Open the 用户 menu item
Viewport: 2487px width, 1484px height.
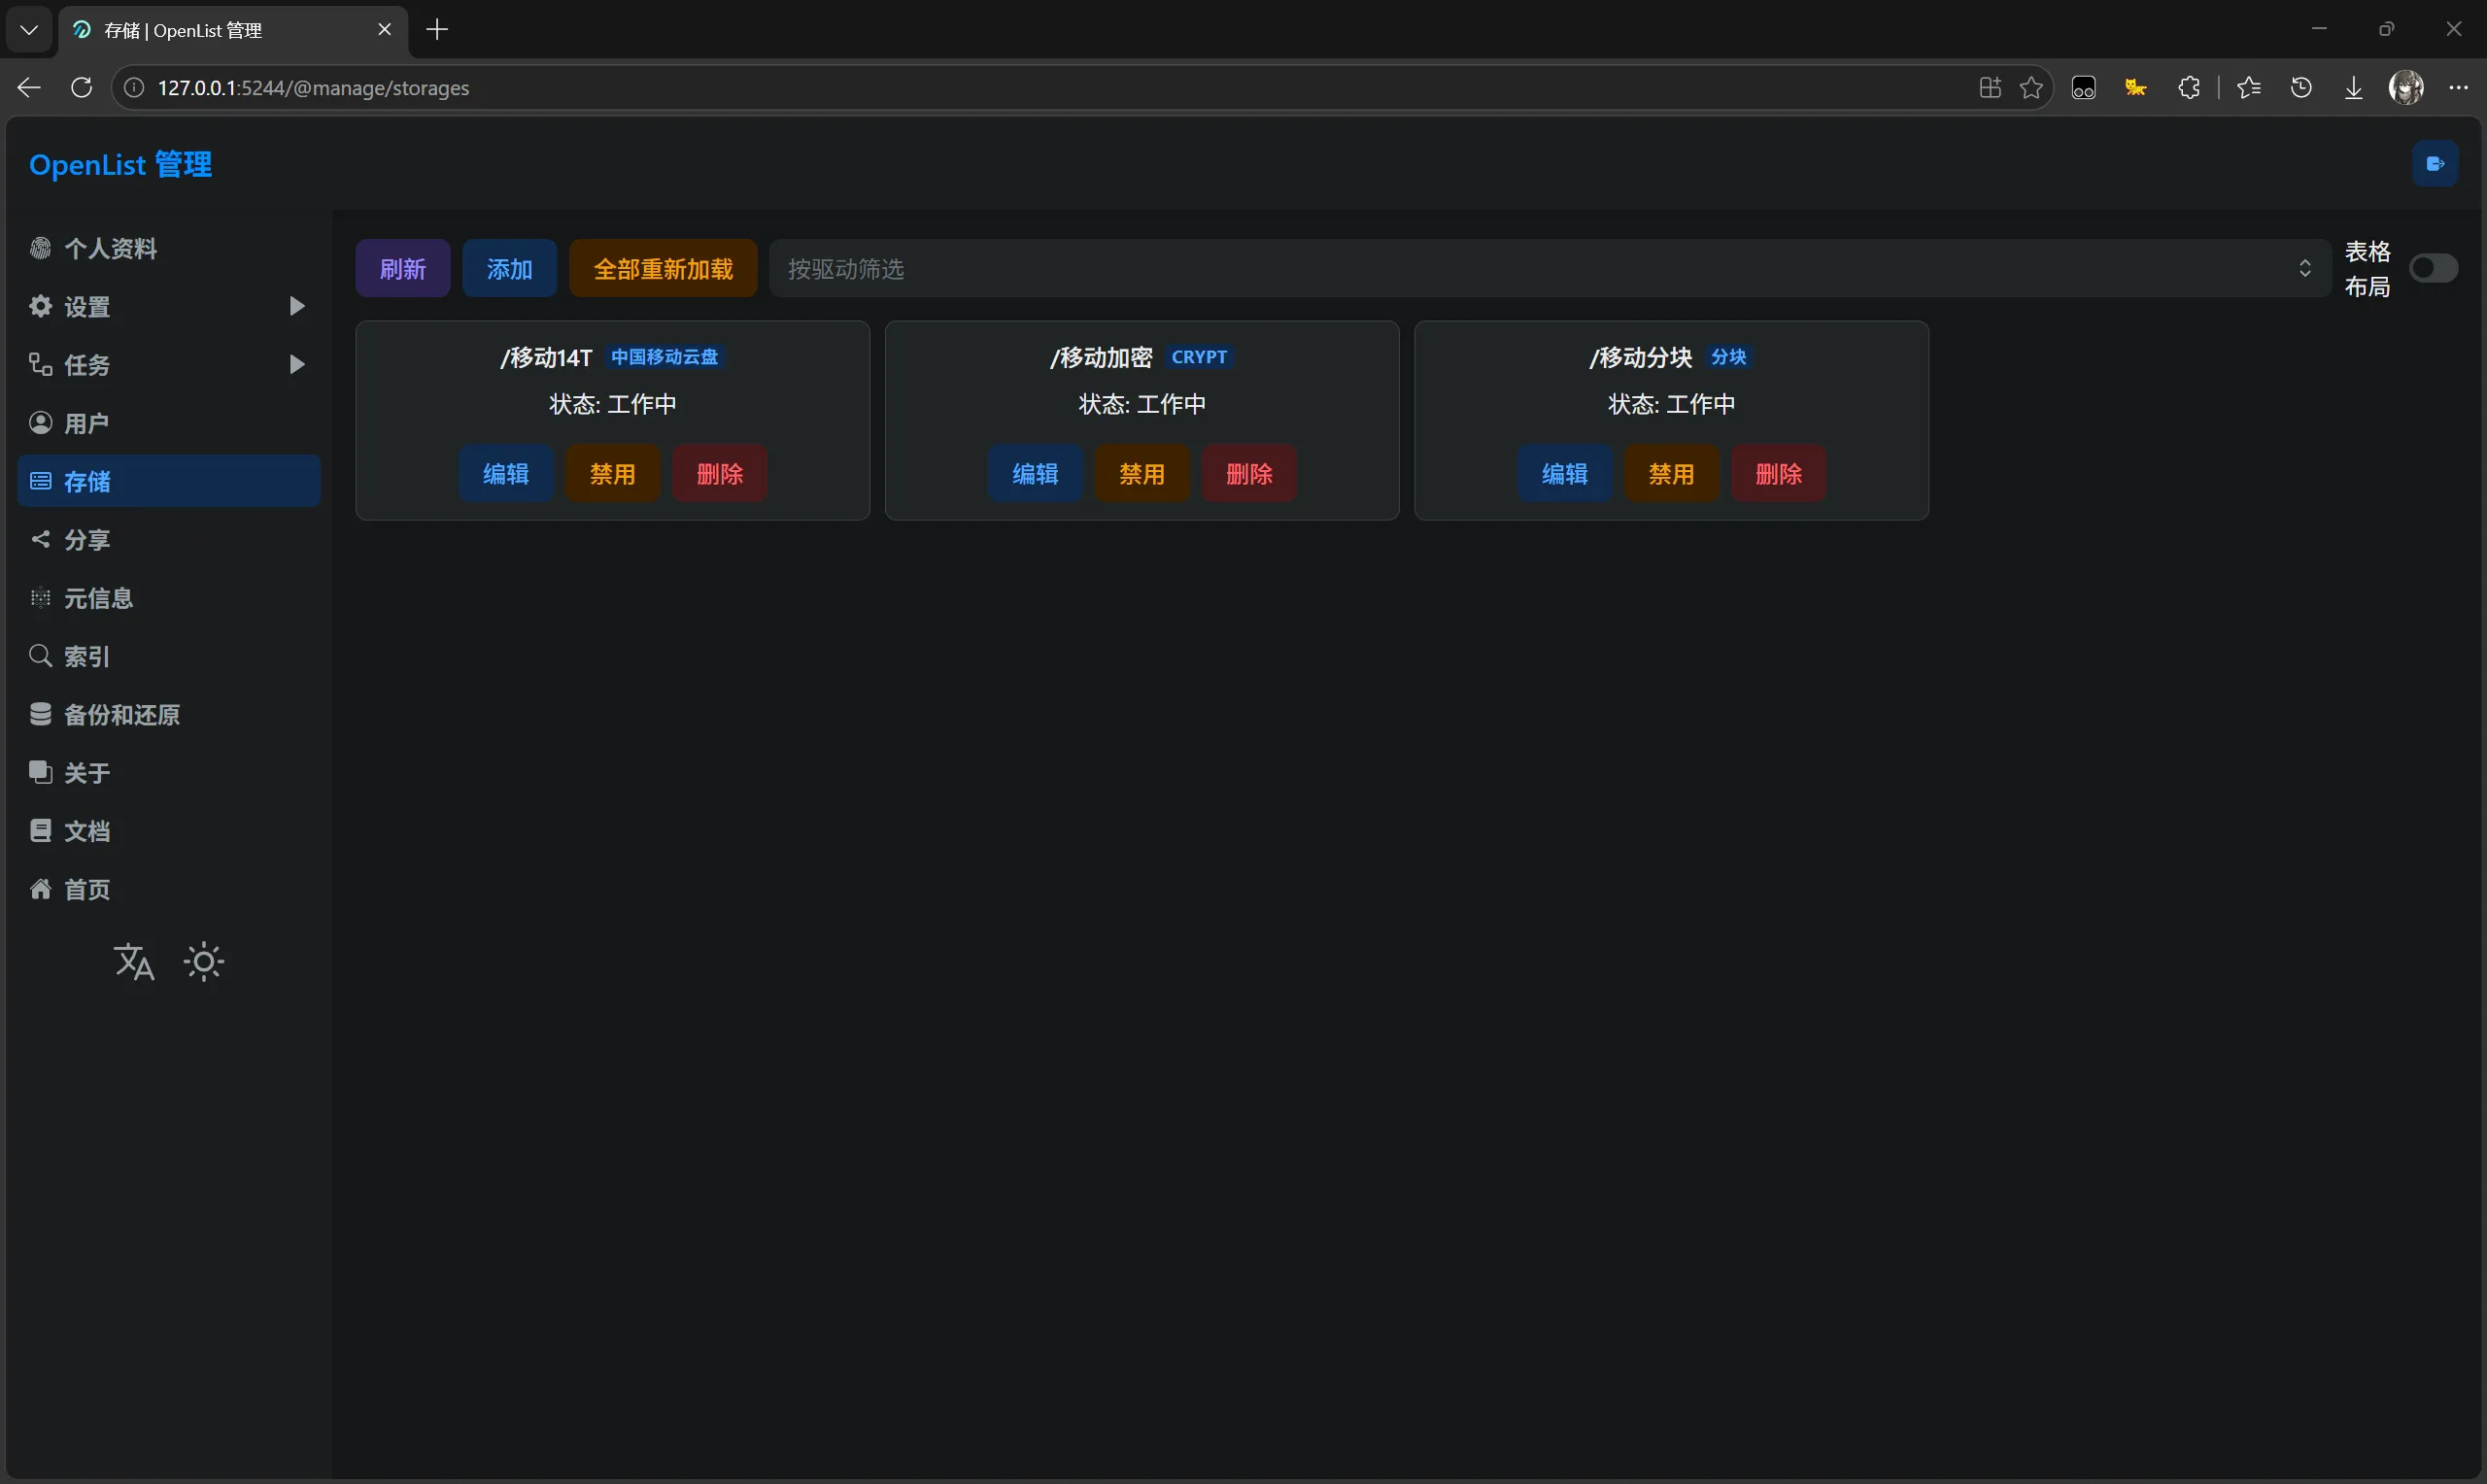(x=169, y=423)
